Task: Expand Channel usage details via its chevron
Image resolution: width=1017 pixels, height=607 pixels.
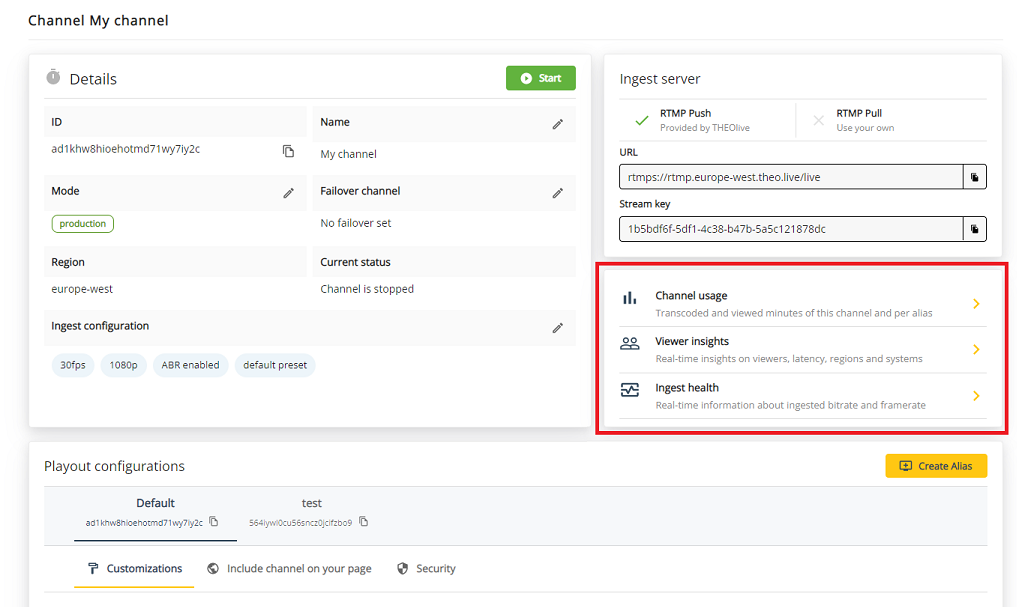Action: (976, 302)
